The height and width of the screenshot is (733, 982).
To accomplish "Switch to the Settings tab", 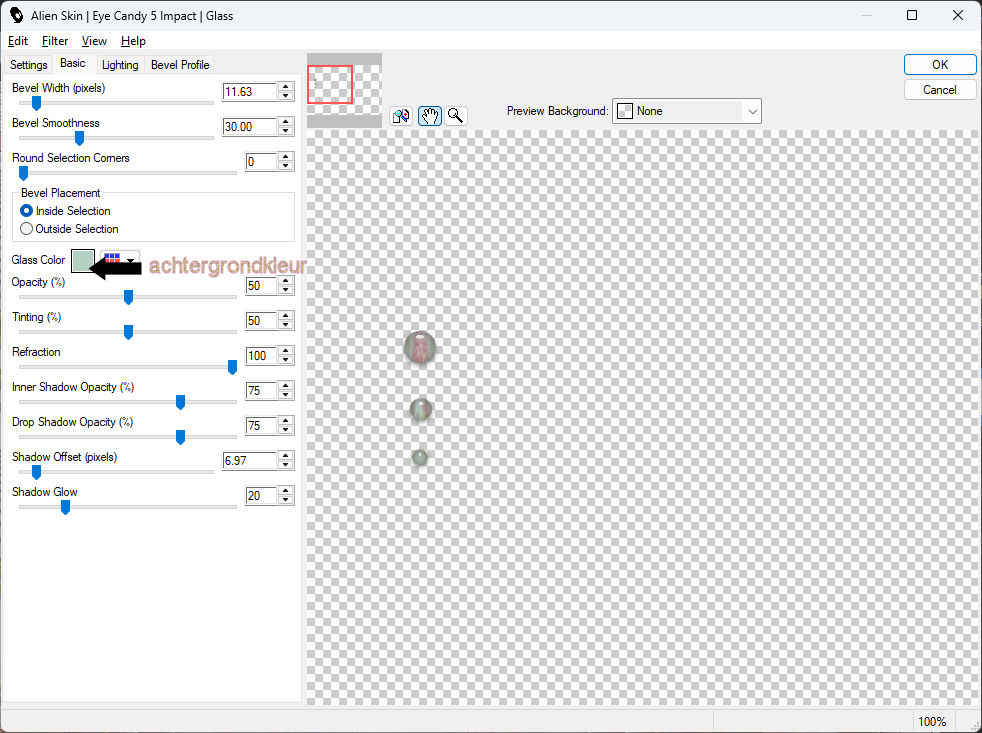I will (28, 65).
